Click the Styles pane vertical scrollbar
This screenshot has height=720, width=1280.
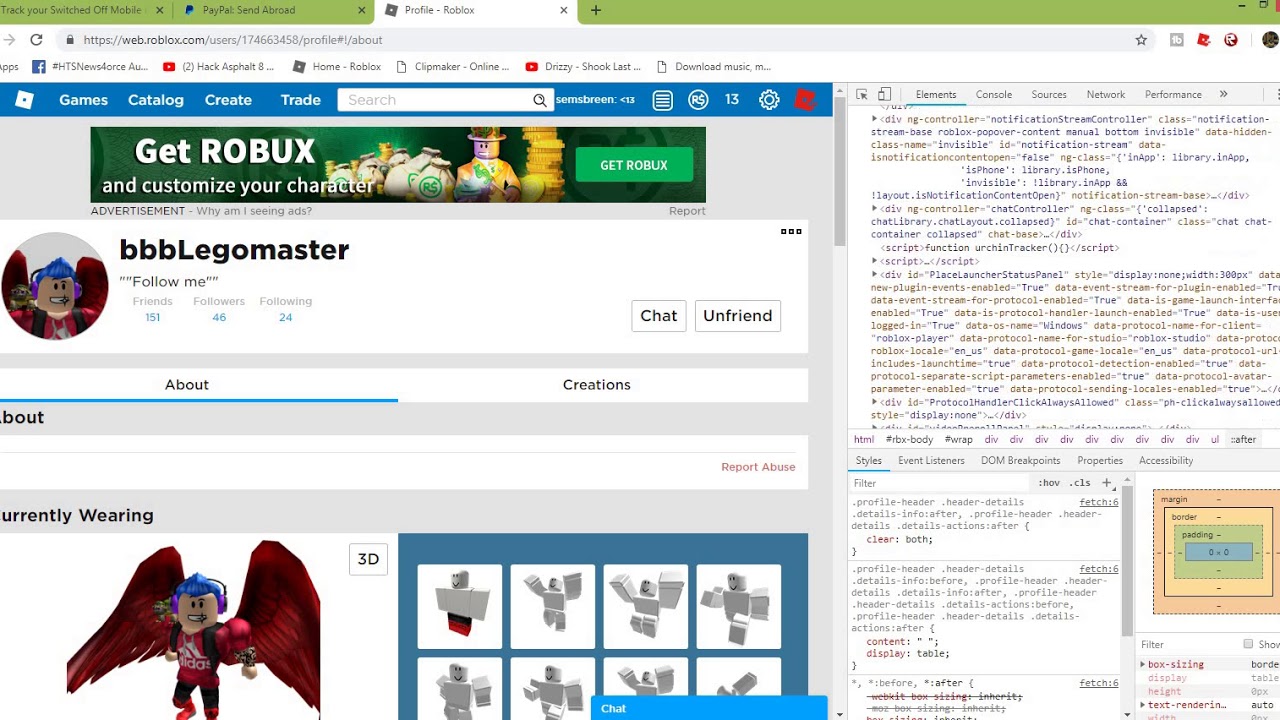click(x=1128, y=560)
